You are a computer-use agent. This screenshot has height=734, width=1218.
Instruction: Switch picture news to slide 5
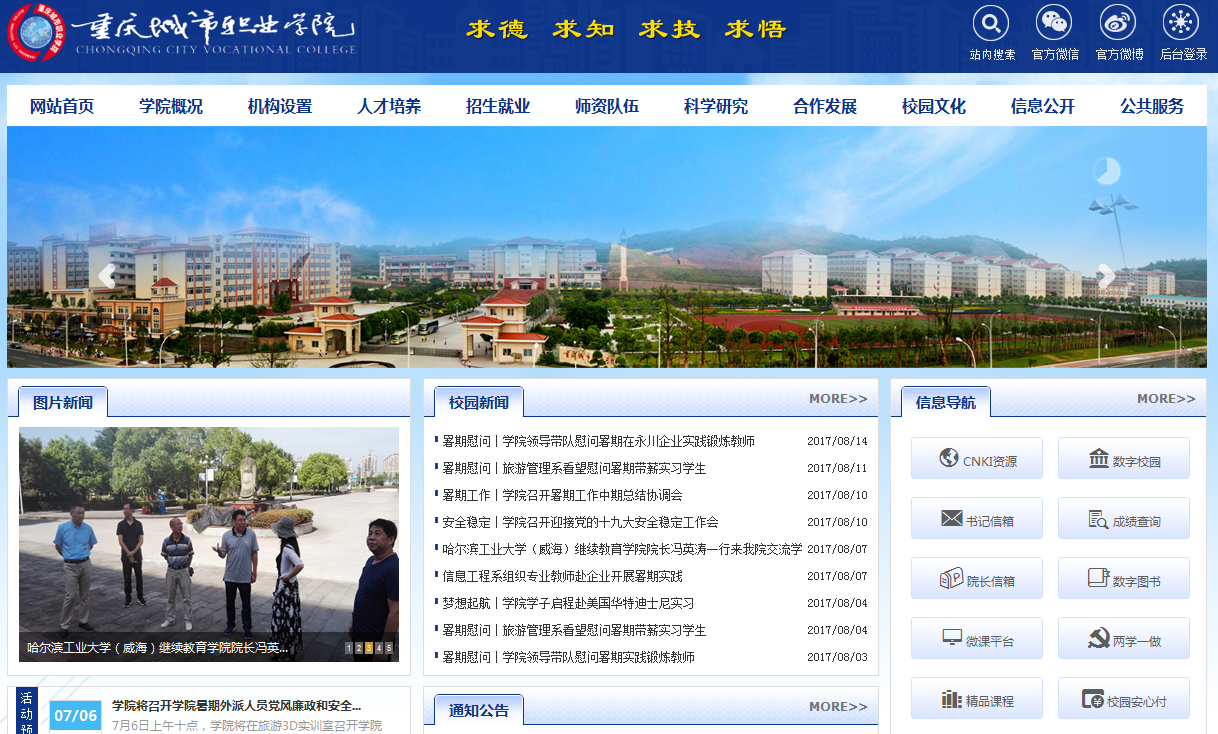coord(389,648)
